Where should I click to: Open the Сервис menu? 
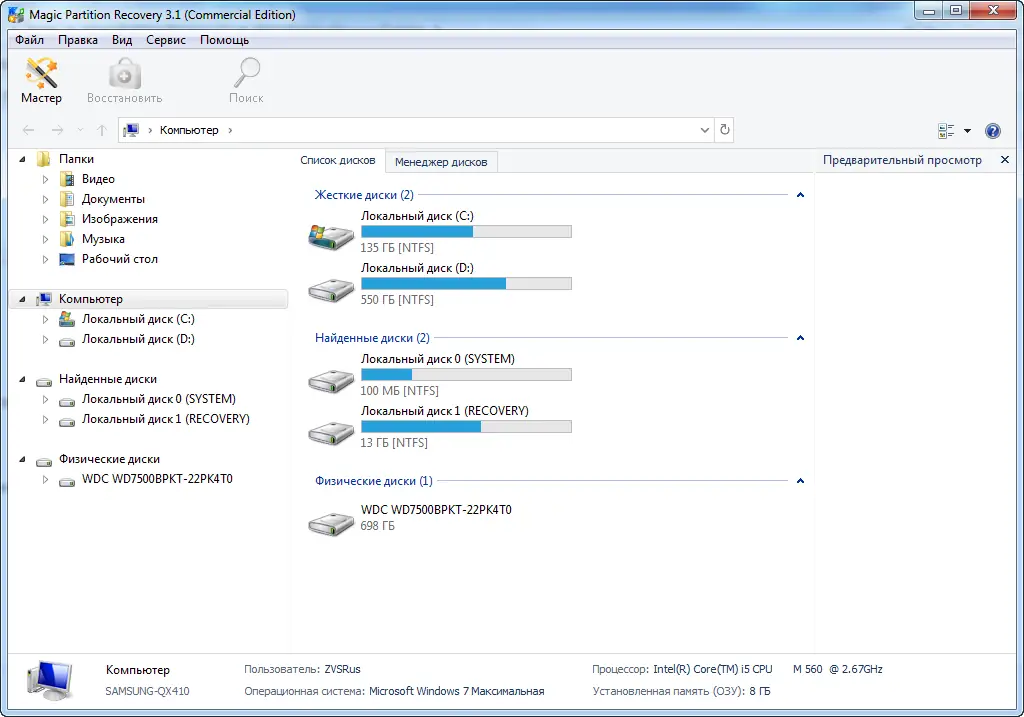coord(165,40)
